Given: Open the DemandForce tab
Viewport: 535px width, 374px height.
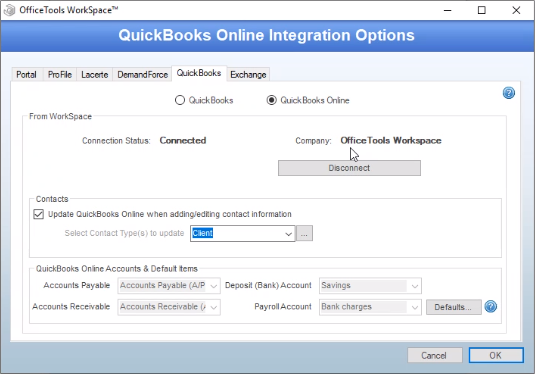Looking at the screenshot, I should click(x=142, y=74).
